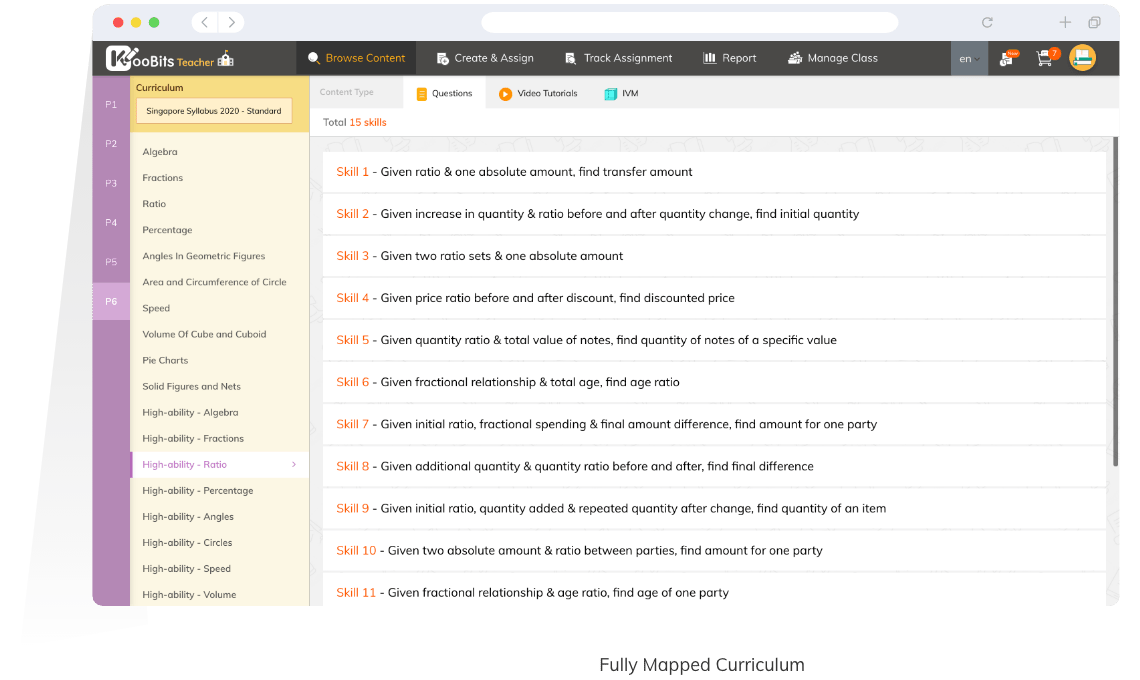Image resolution: width=1140 pixels, height=680 pixels.
Task: Switch to the Video Tutorials tab
Action: pos(538,93)
